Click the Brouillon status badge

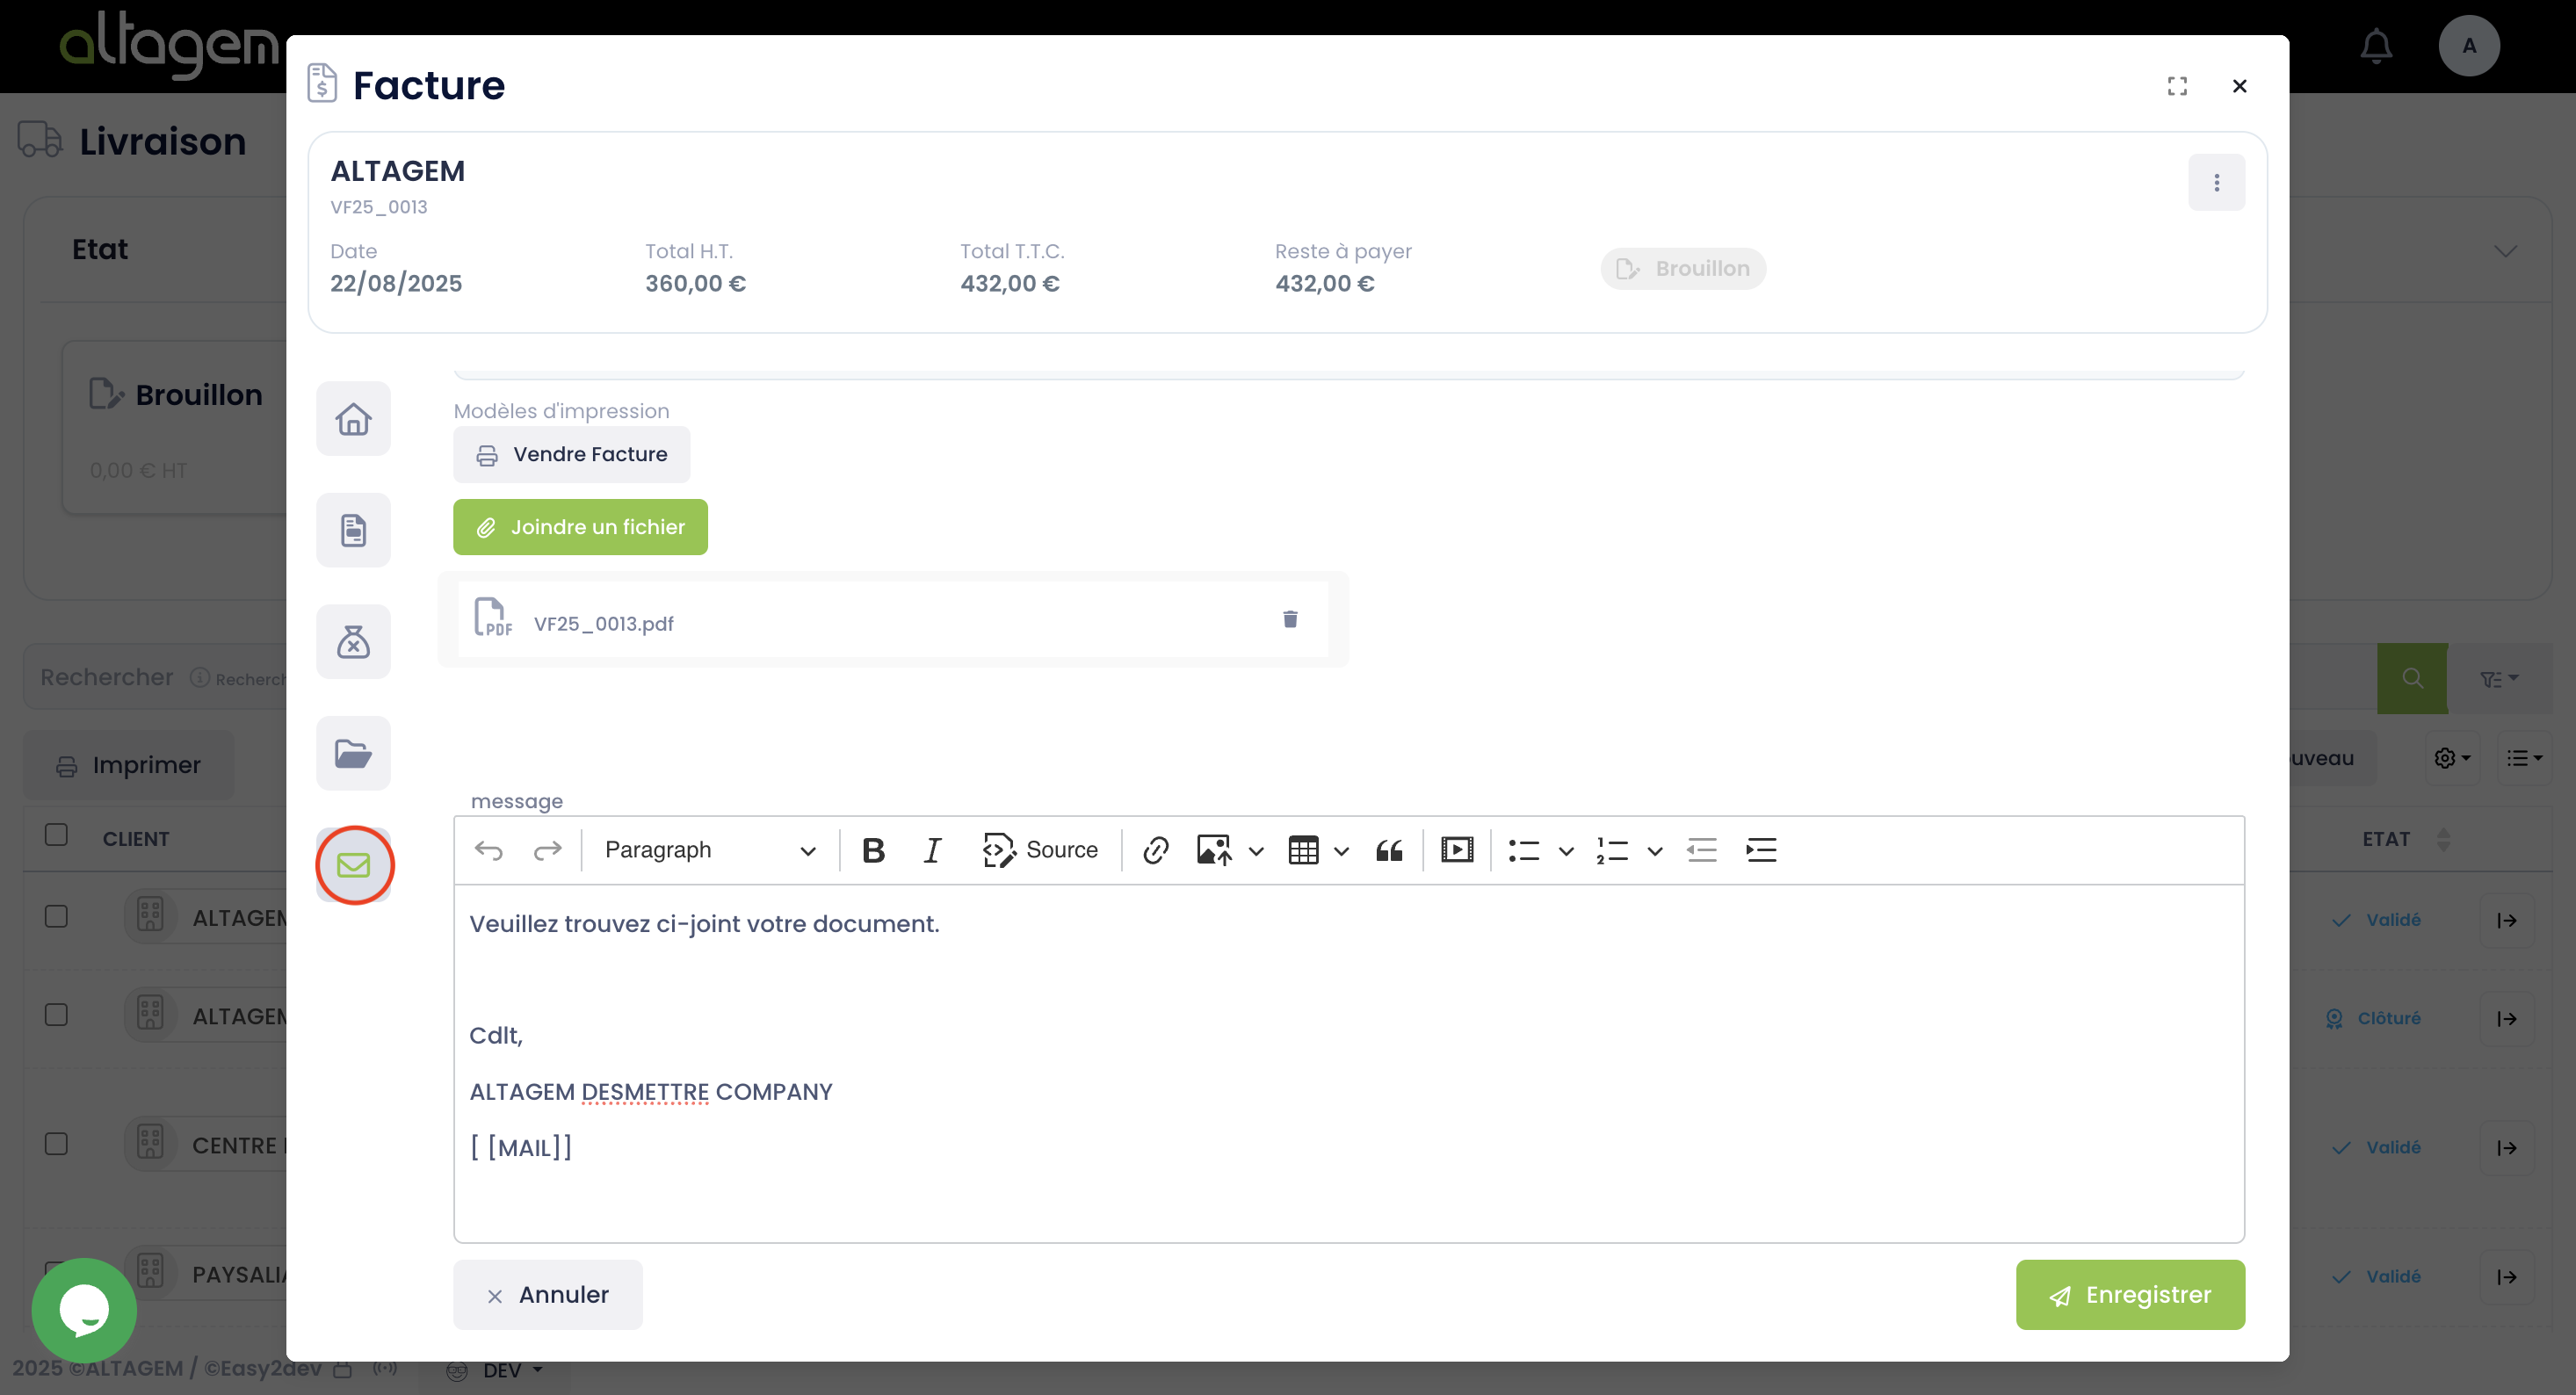1683,269
